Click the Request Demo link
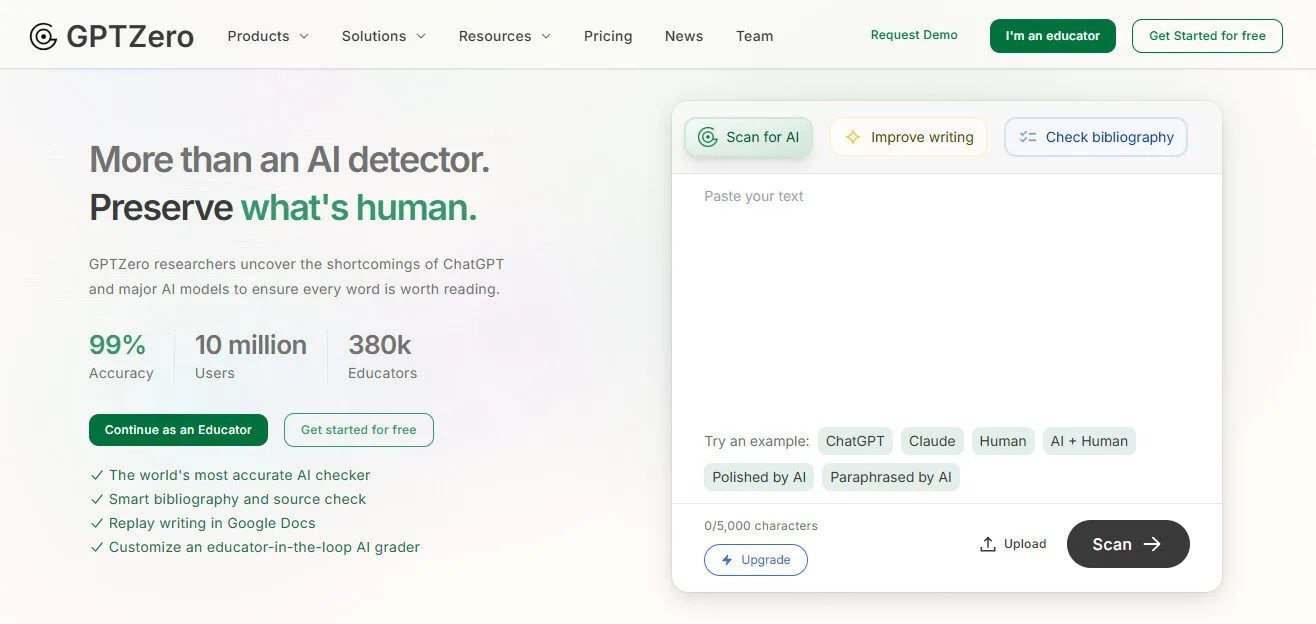Viewport: 1316px width, 624px height. [914, 35]
